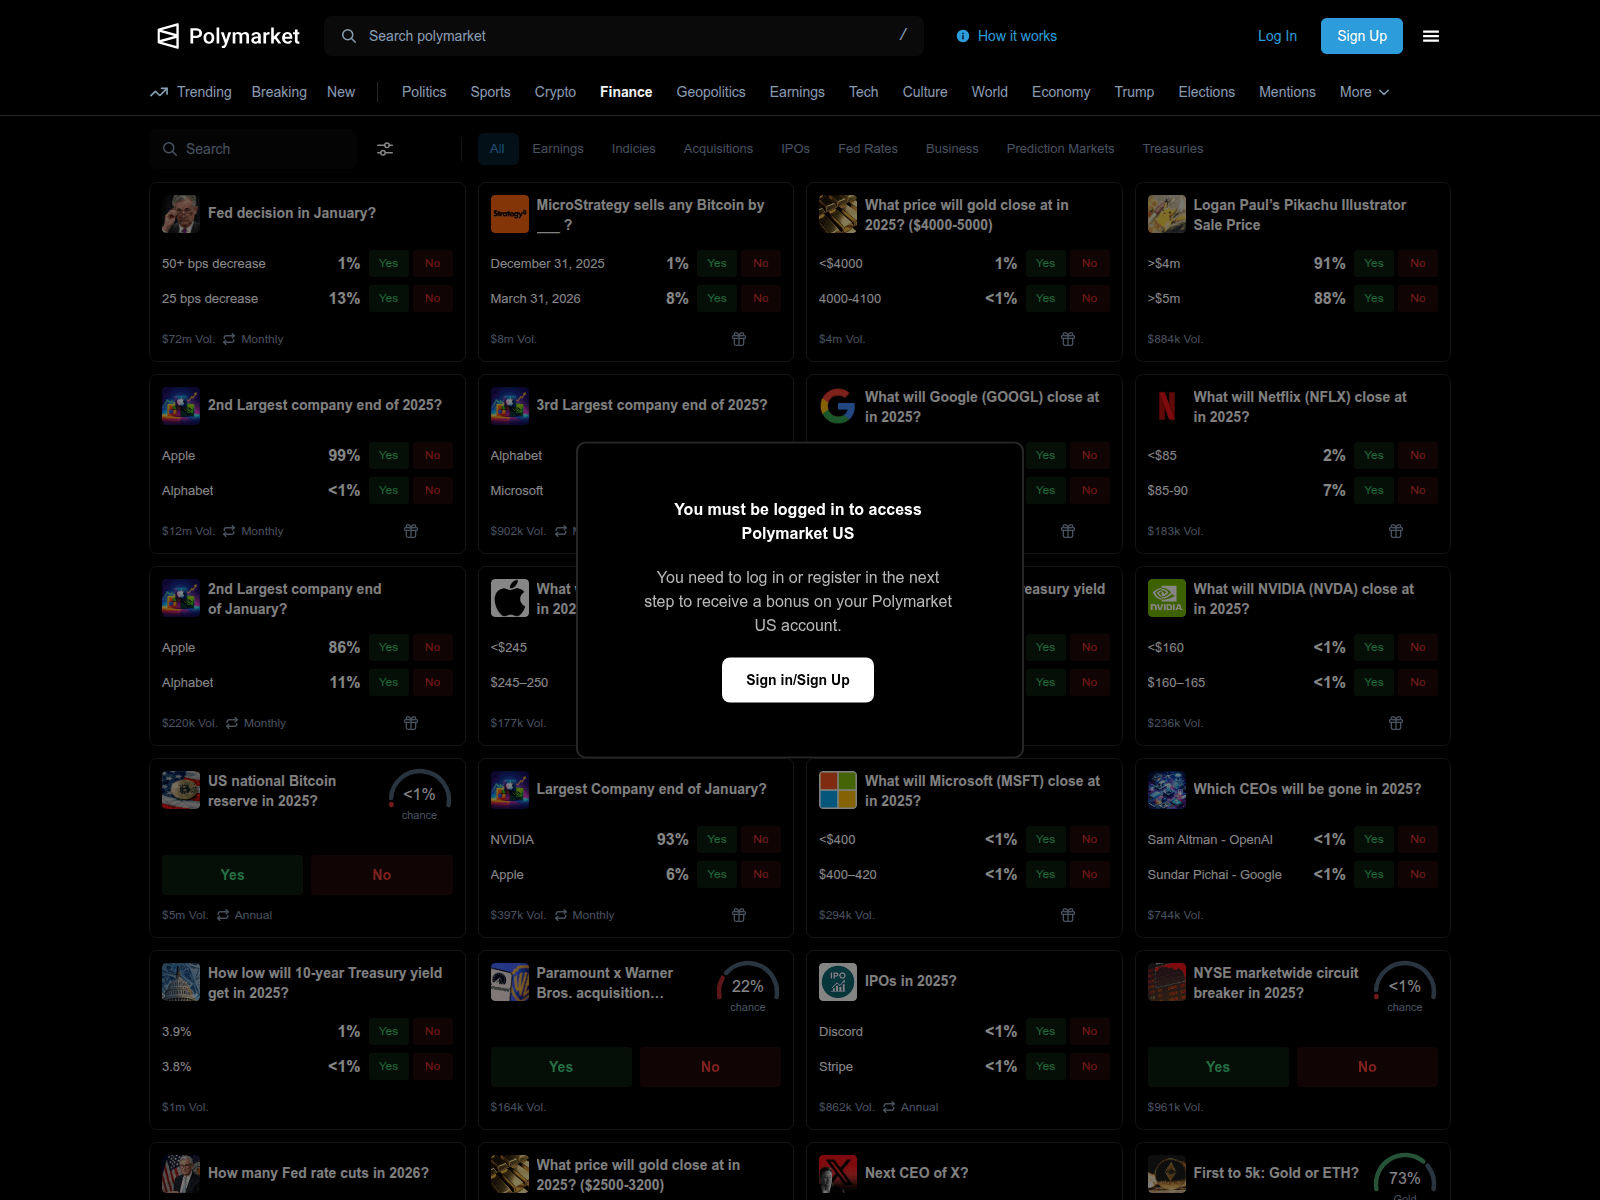The width and height of the screenshot is (1600, 1200).
Task: Select the Treasuries filter chip
Action: tap(1173, 149)
